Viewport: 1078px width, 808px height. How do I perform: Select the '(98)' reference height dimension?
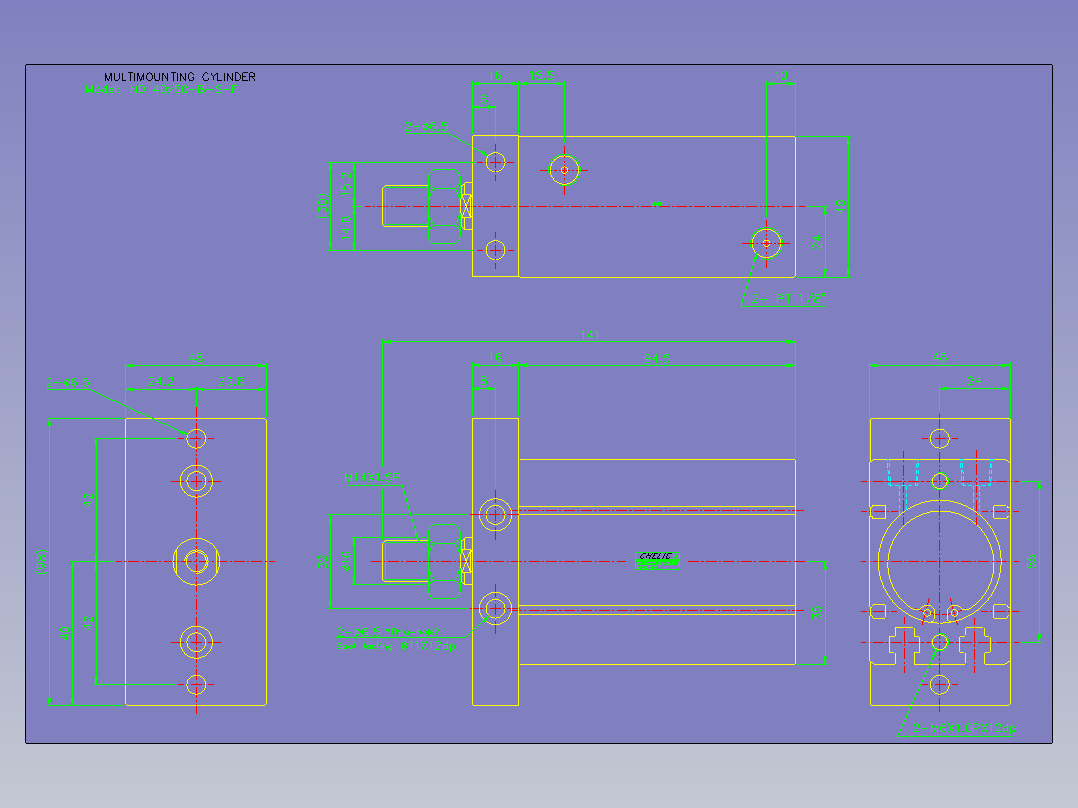[x=41, y=562]
